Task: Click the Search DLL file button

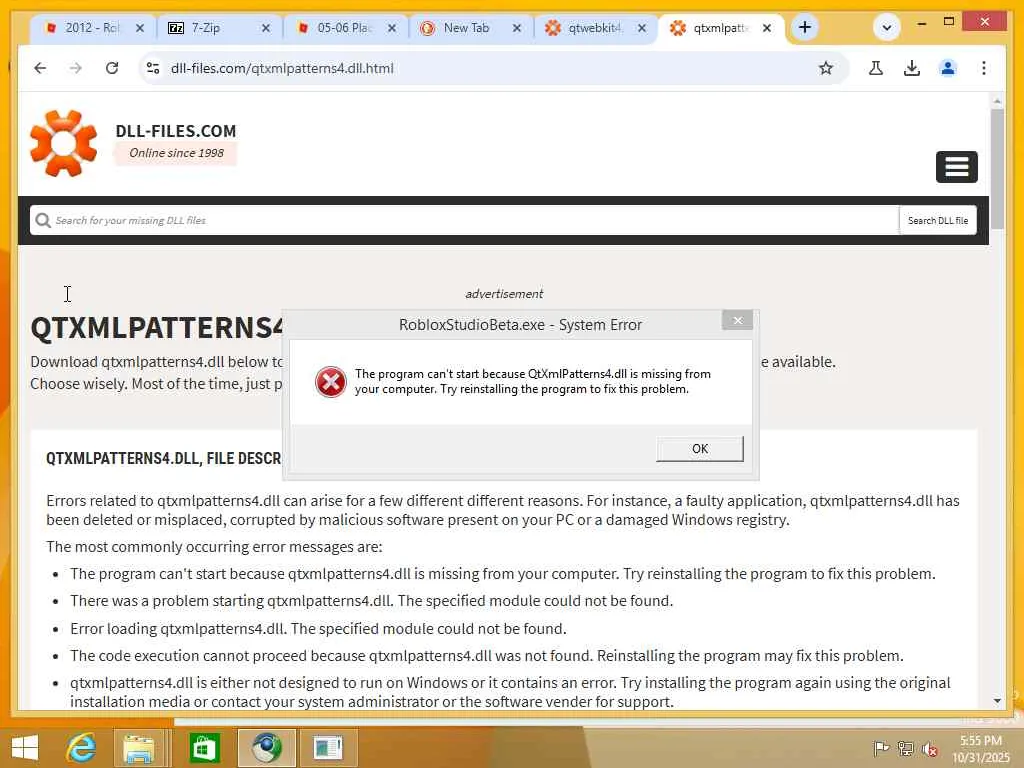Action: (937, 221)
